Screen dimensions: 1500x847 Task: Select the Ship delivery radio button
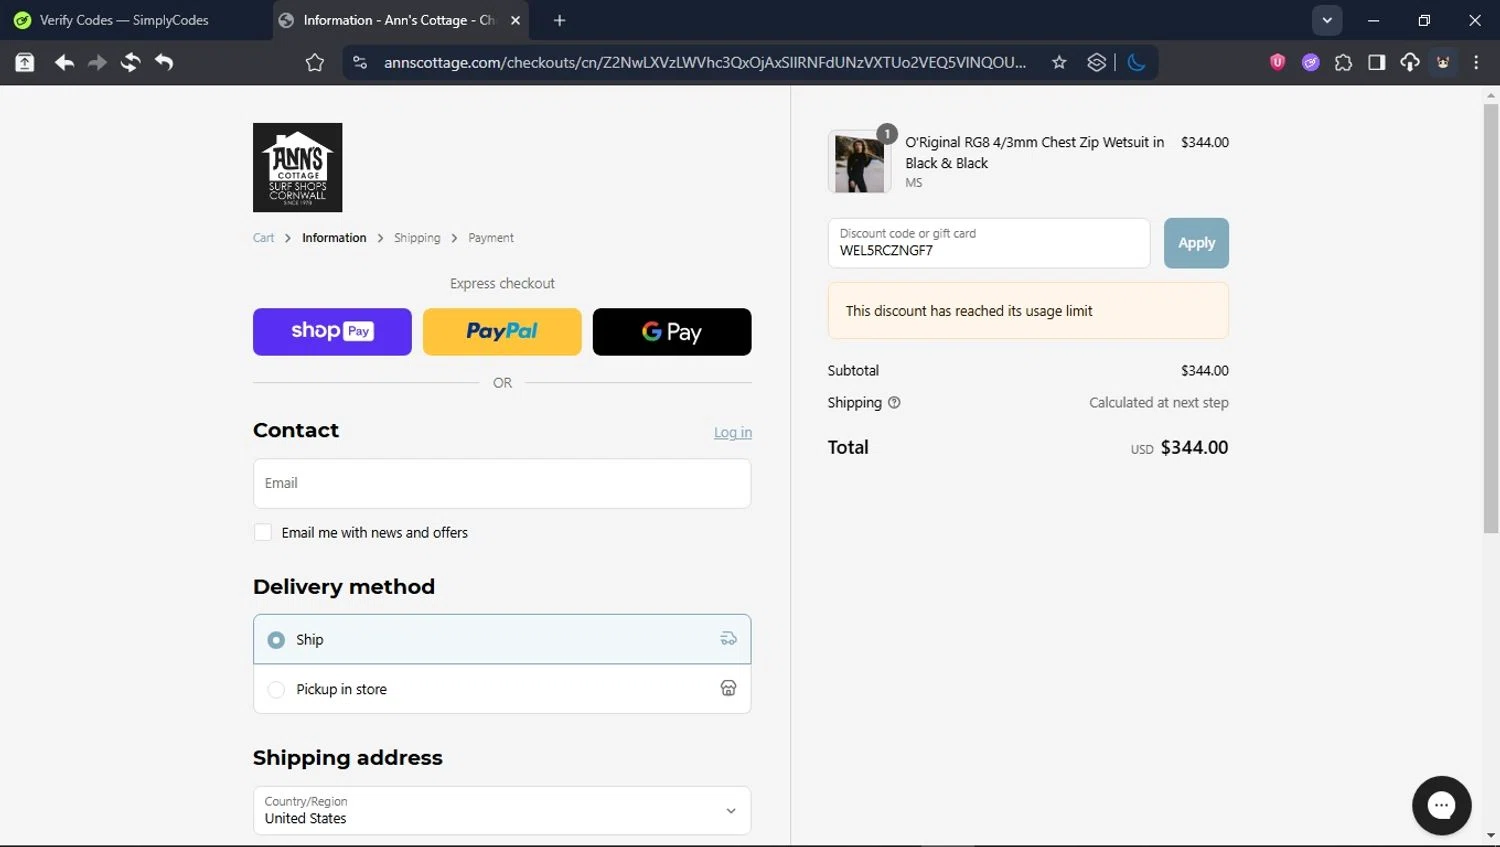click(x=276, y=640)
